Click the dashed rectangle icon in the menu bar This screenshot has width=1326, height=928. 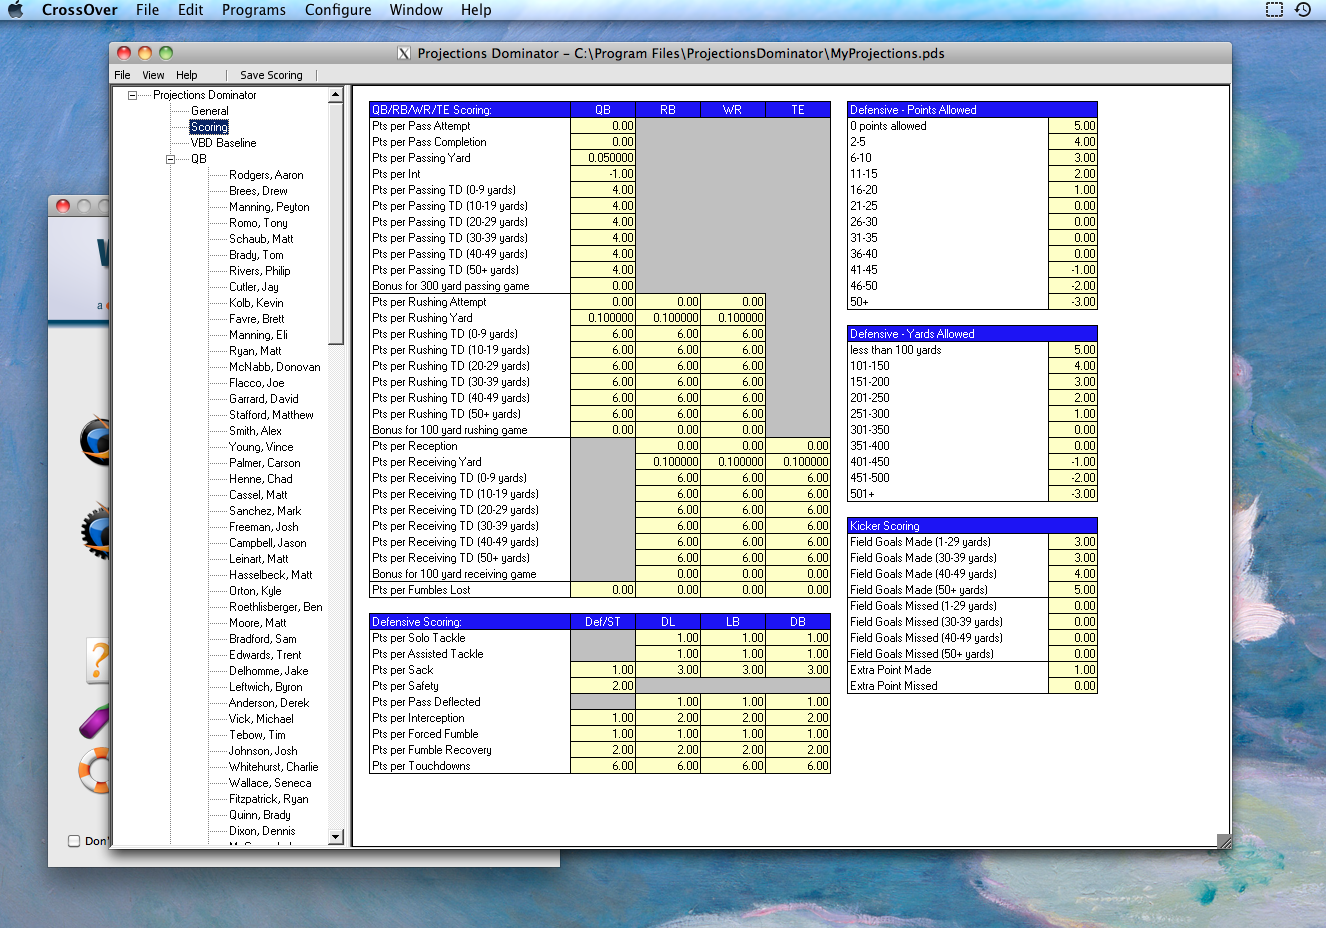tap(1274, 9)
